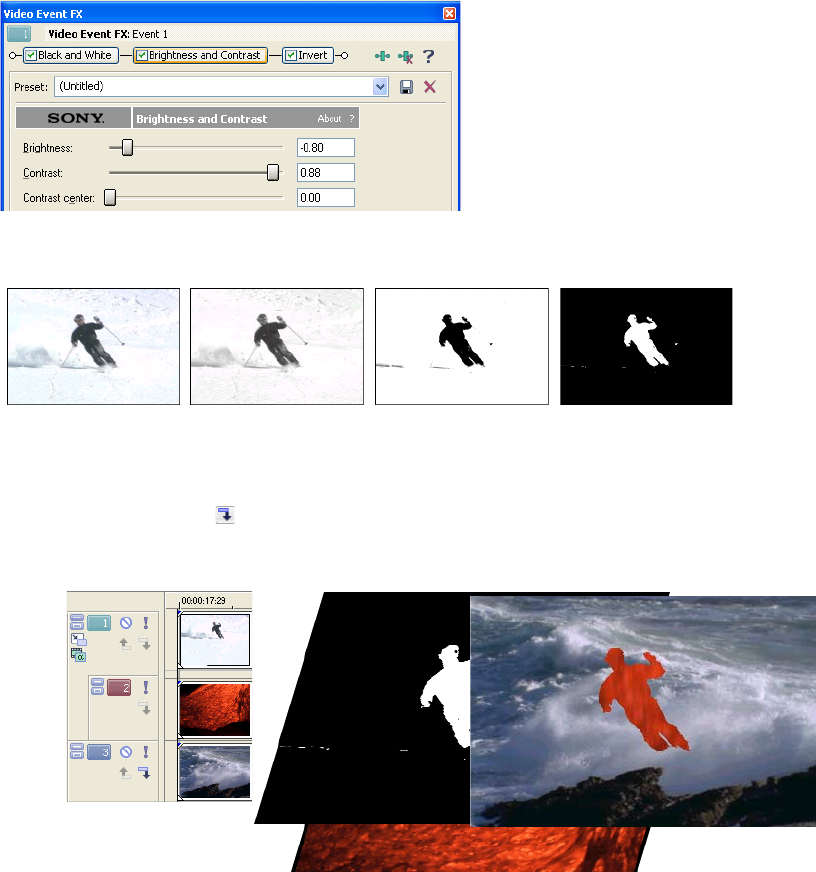Click the Sony logo banner

click(73, 118)
